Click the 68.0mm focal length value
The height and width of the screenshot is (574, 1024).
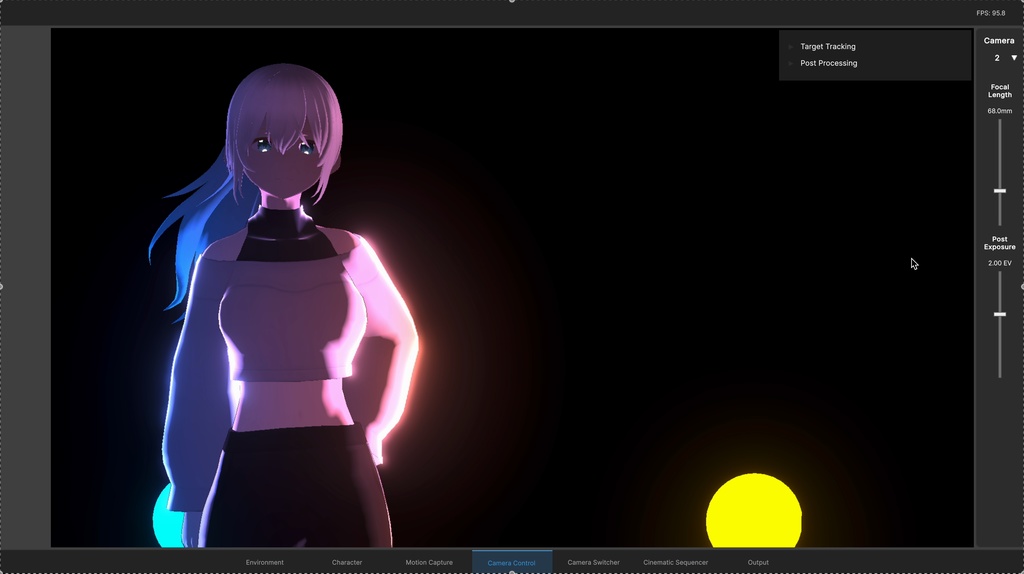pyautogui.click(x=1000, y=111)
